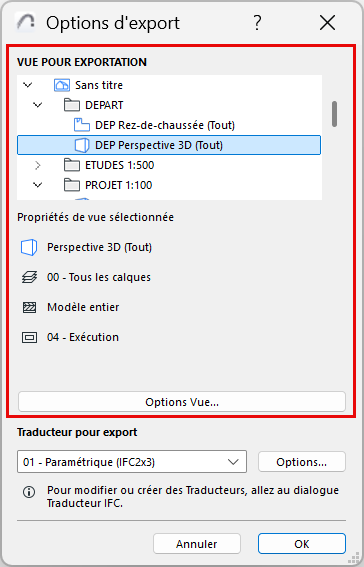The image size is (364, 567).
Task: Click the Archicad icon in the title bar
Action: click(x=25, y=22)
